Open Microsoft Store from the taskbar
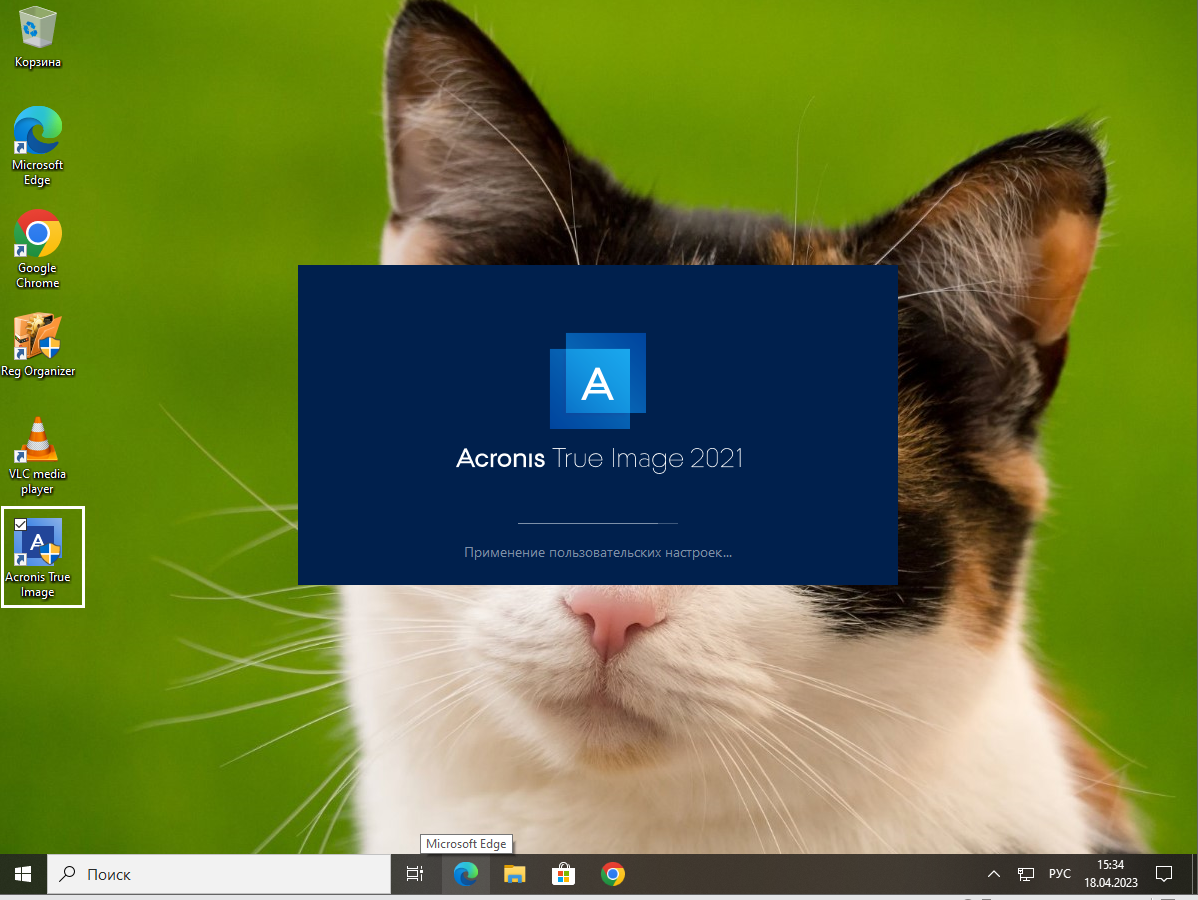1198x900 pixels. click(563, 874)
